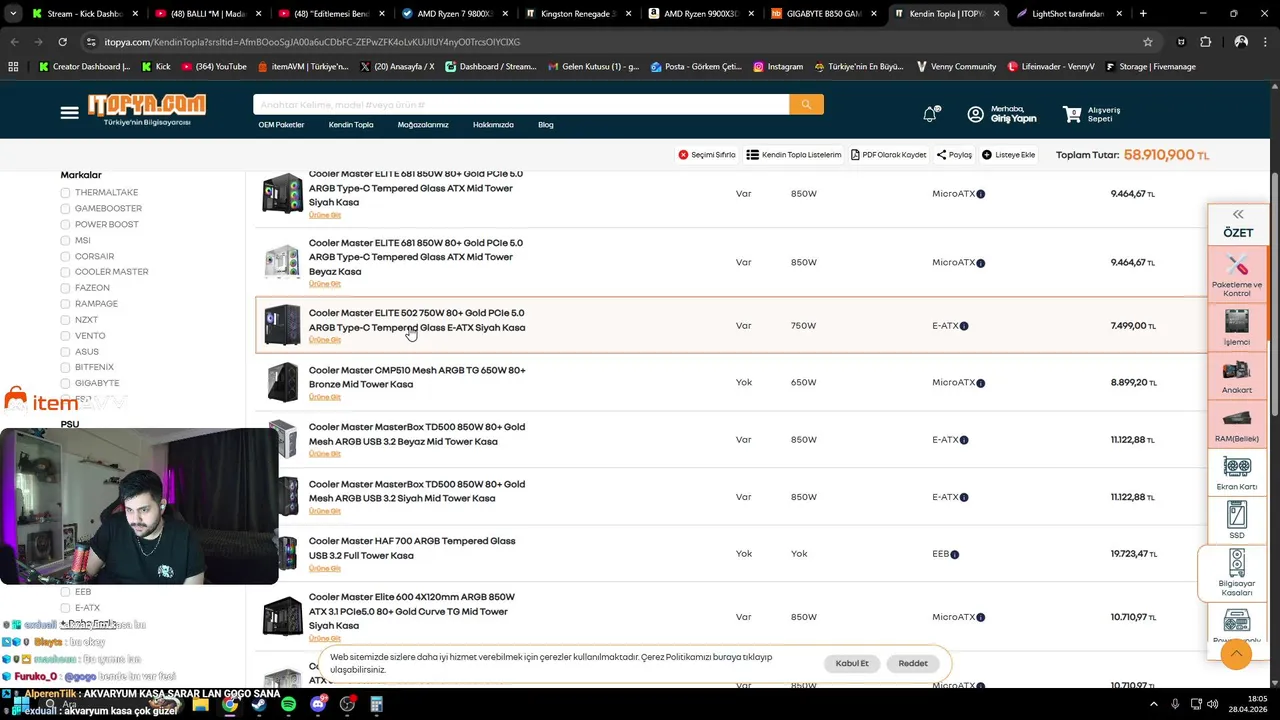Open Ürüne Git link under ELITE 502 case
The image size is (1280, 720).
pos(325,340)
